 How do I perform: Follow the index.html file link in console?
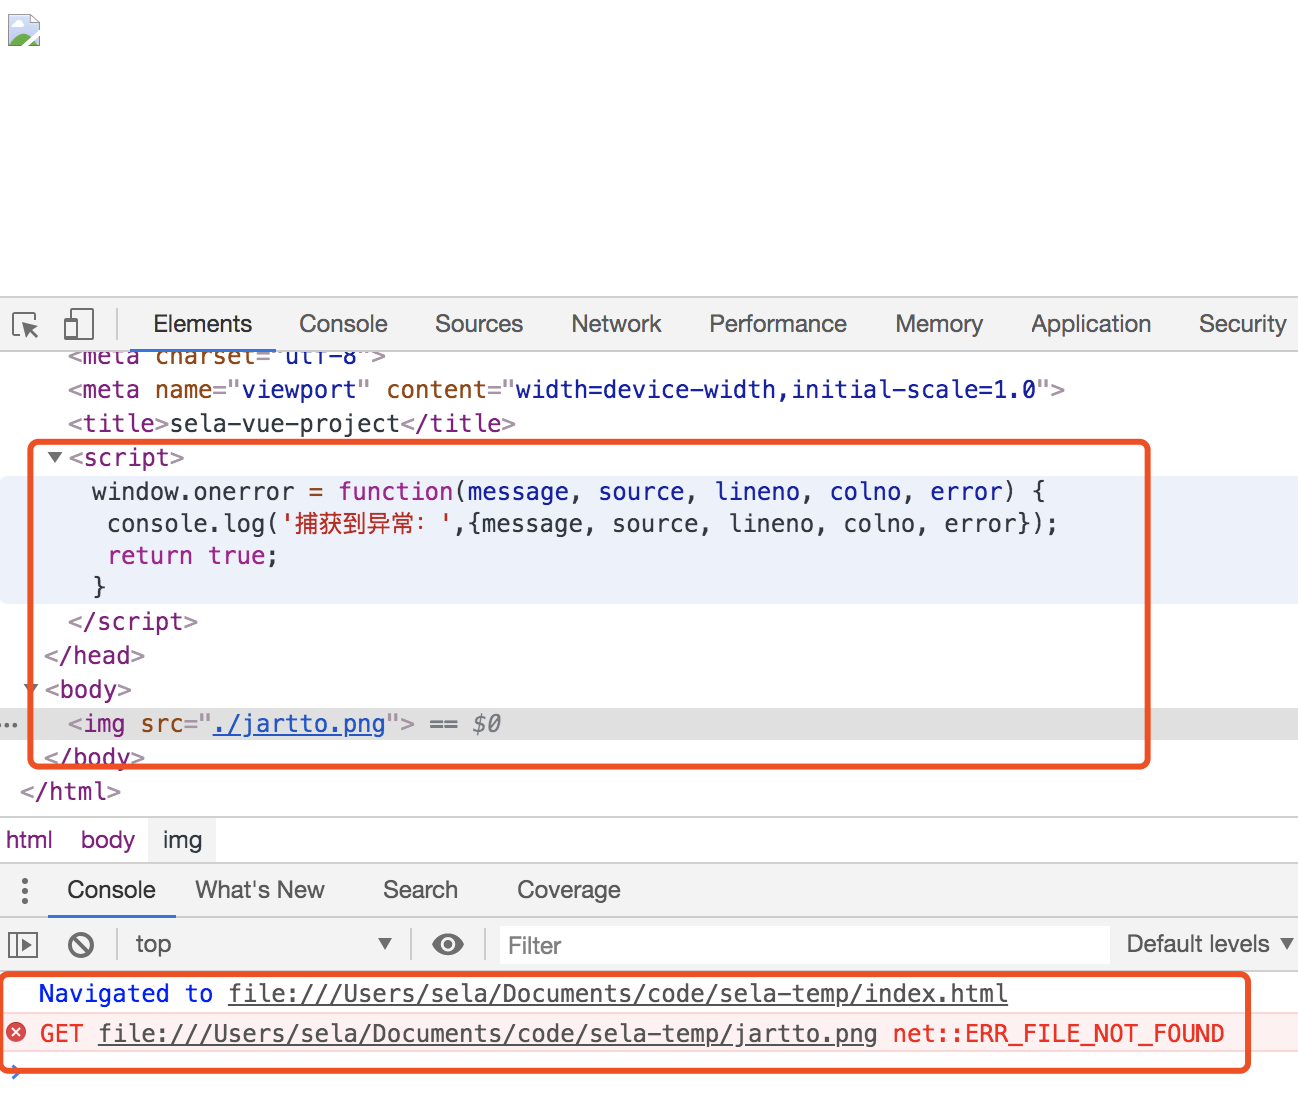(617, 994)
